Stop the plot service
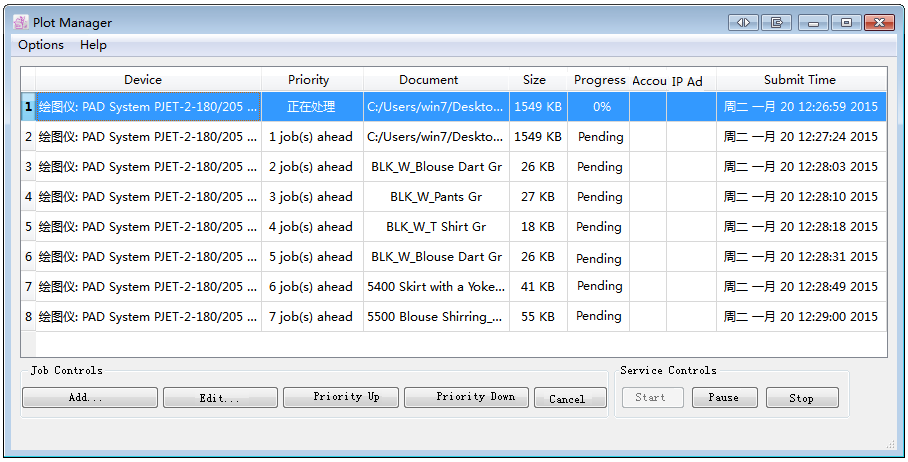The width and height of the screenshot is (908, 462). [x=802, y=398]
